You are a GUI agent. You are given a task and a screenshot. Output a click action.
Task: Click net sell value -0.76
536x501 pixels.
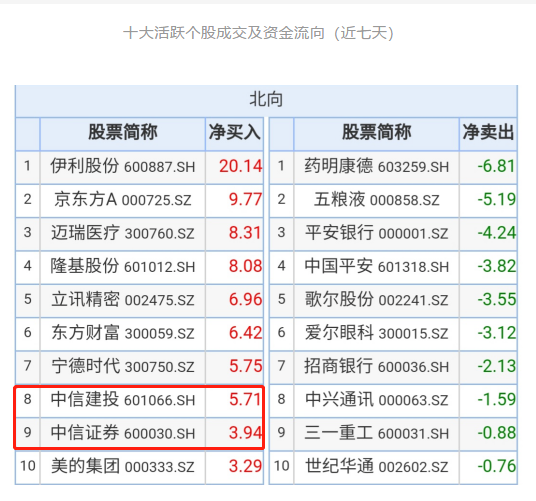pos(497,466)
